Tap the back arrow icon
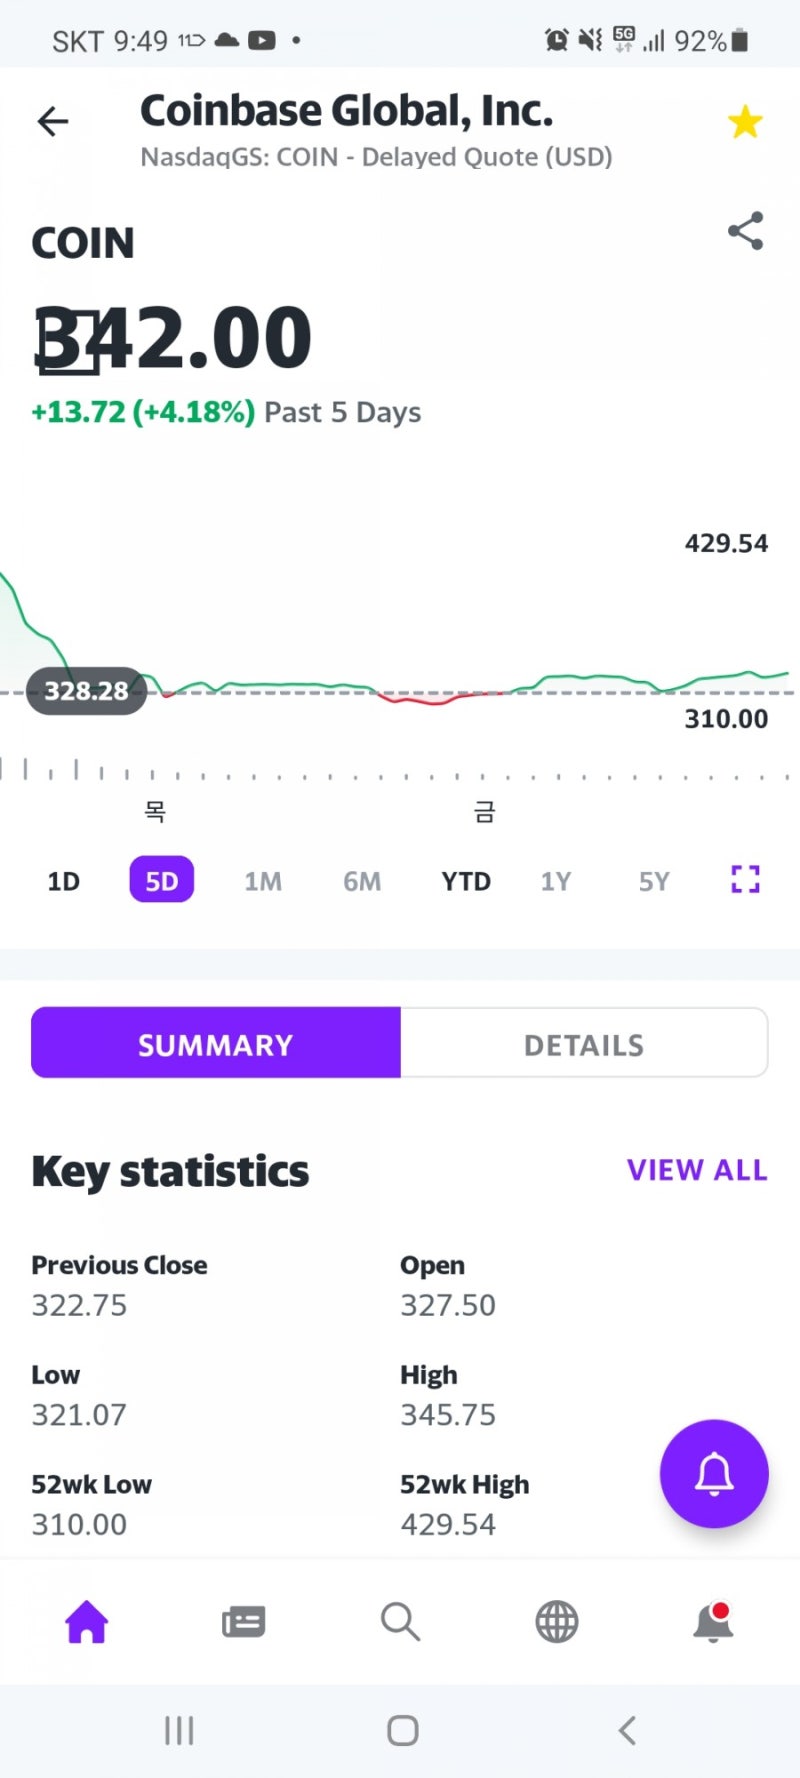Screen dimensions: 800x1778 pos(53,122)
